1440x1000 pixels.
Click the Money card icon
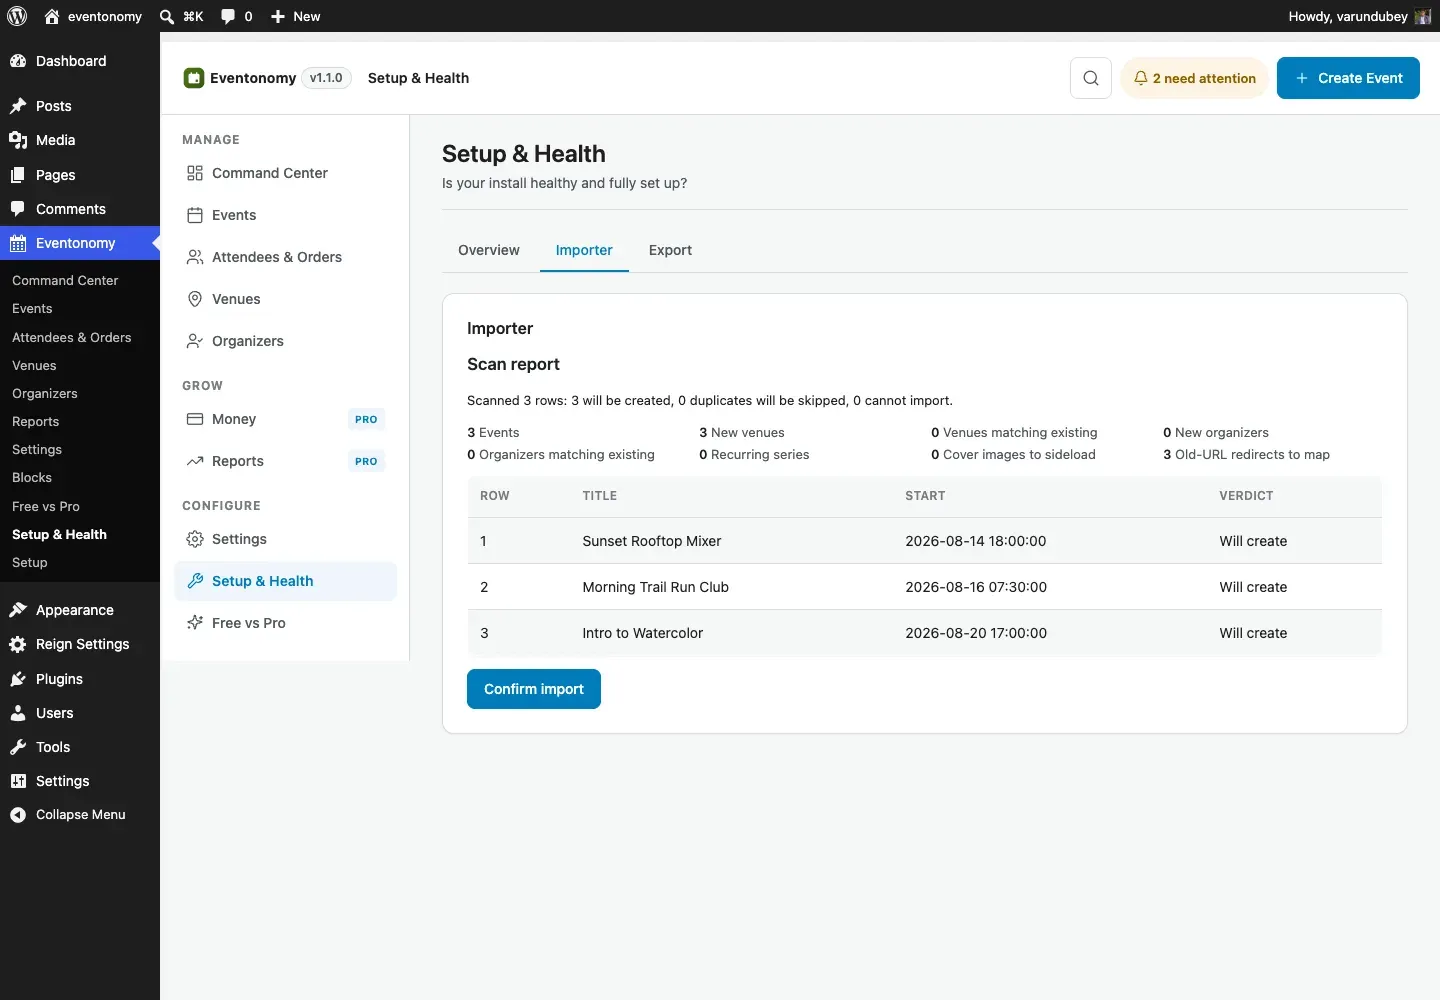tap(195, 419)
